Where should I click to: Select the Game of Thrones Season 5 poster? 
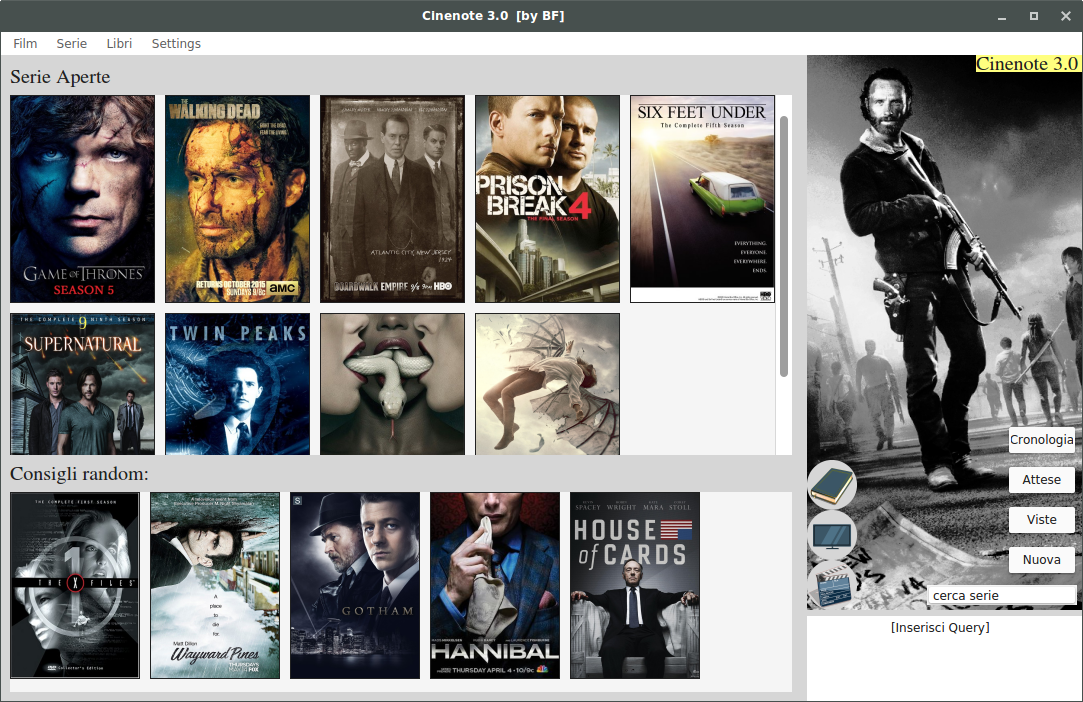(82, 199)
